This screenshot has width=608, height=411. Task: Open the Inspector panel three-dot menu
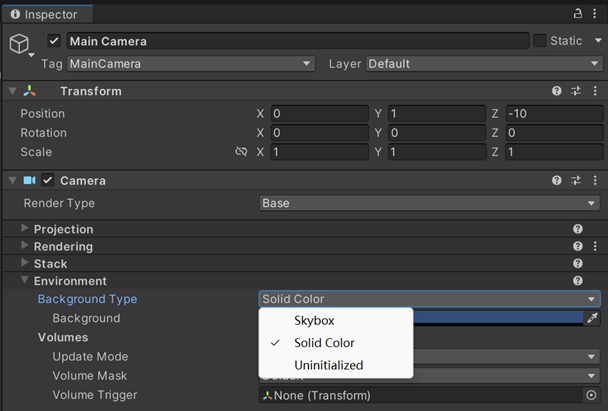coord(596,14)
